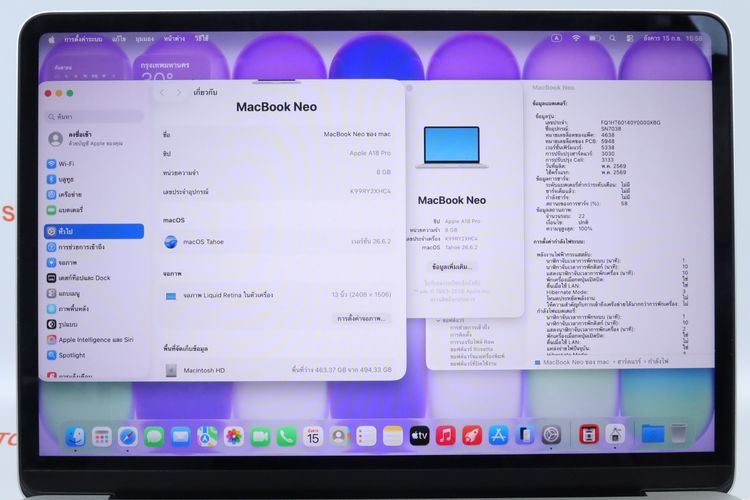Image resolution: width=750 pixels, height=500 pixels.
Task: Click the Display Settings (การตั้งค่าจอภาพ...) button
Action: point(362,318)
